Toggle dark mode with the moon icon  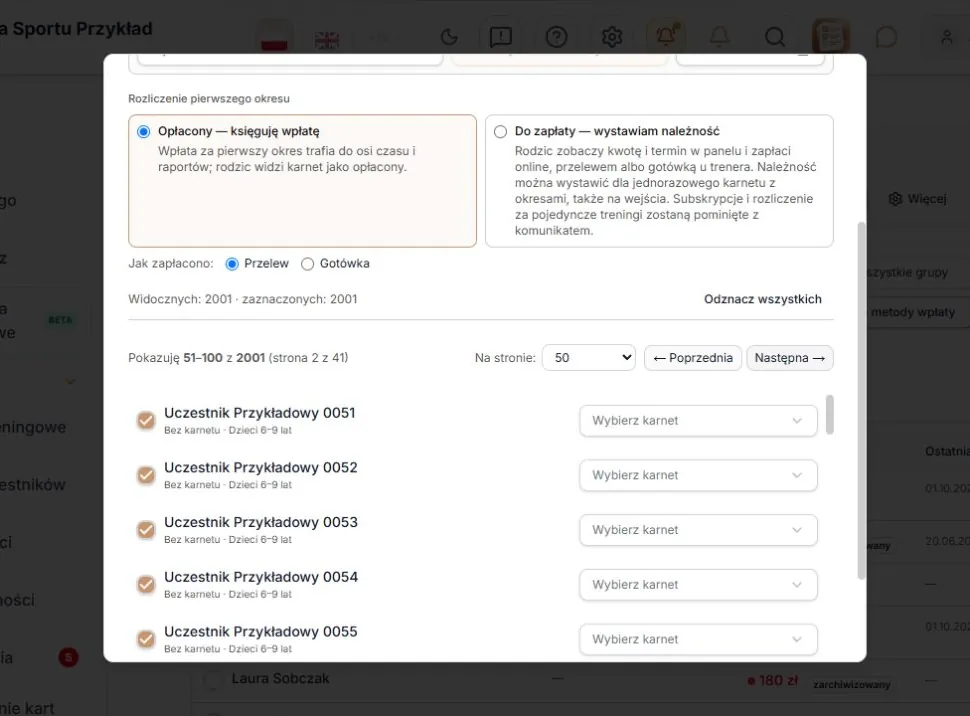[449, 37]
